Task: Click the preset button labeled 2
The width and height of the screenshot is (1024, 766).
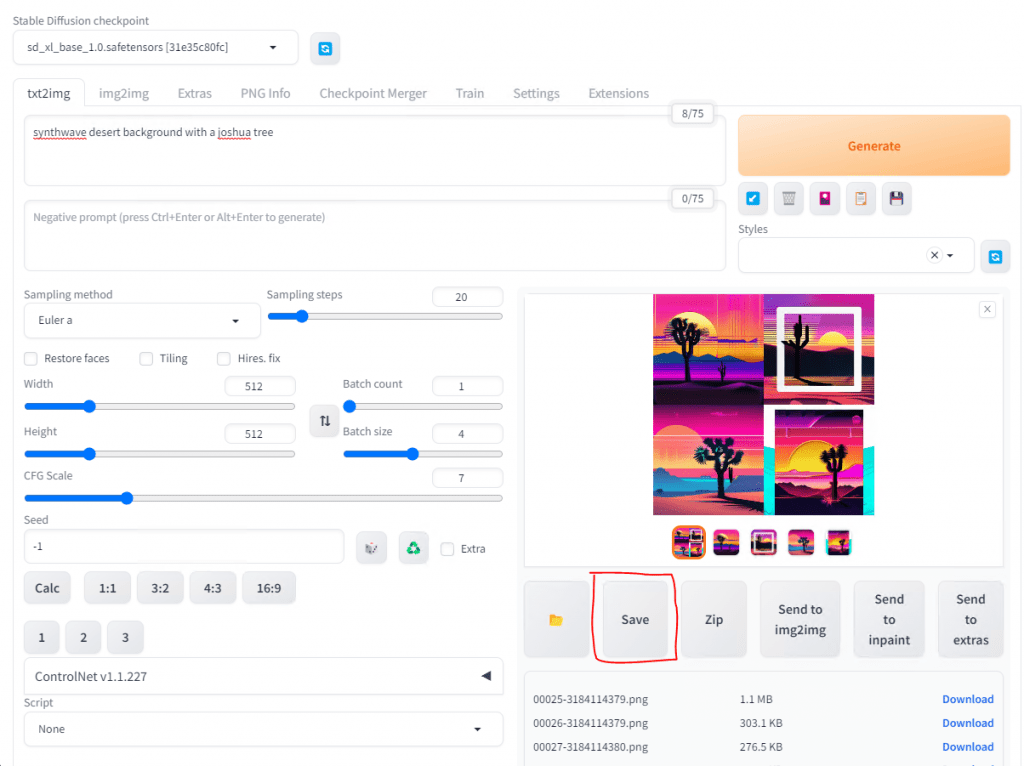Action: click(x=83, y=637)
